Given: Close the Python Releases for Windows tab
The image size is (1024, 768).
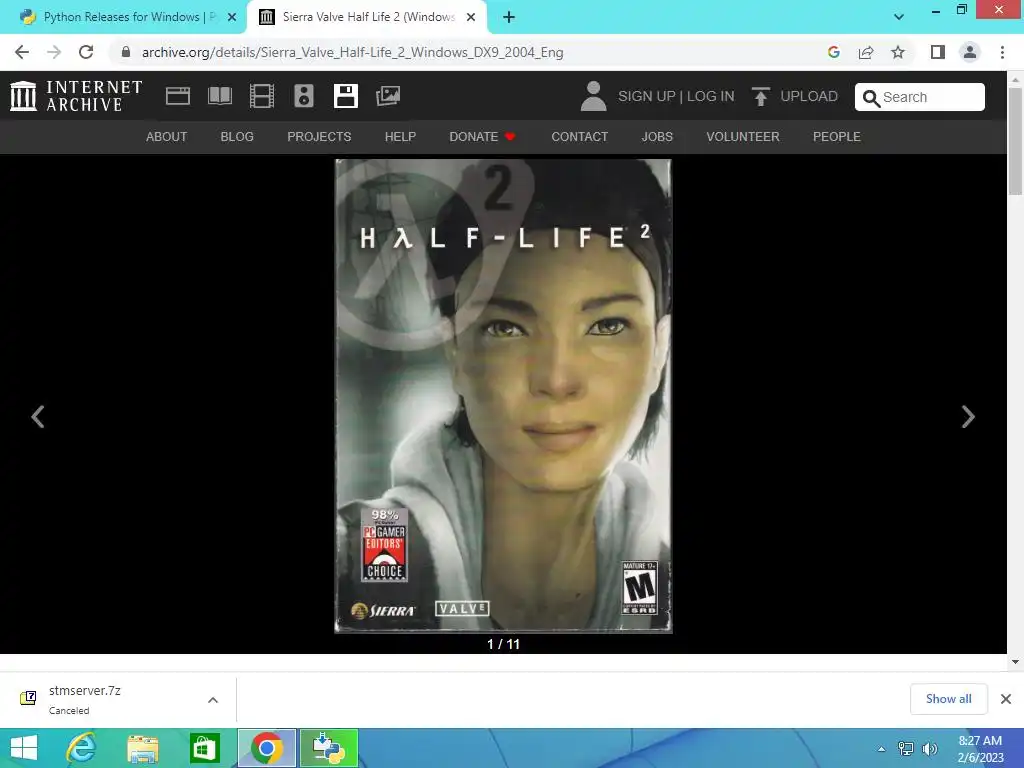Looking at the screenshot, I should pos(232,17).
